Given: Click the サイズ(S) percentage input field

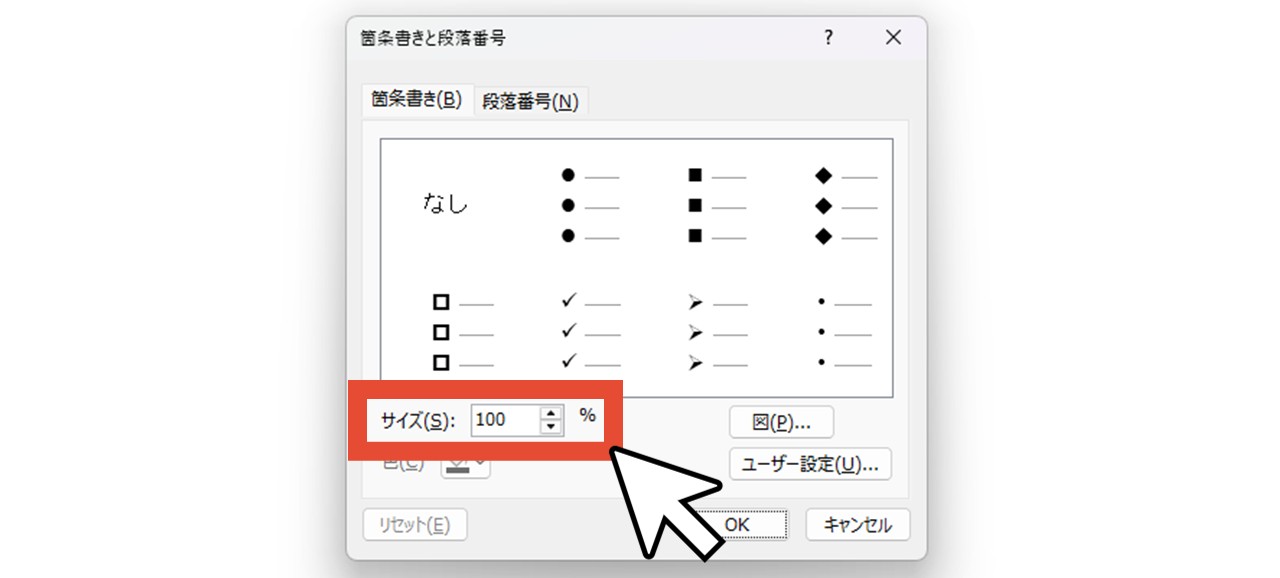Looking at the screenshot, I should tap(505, 420).
